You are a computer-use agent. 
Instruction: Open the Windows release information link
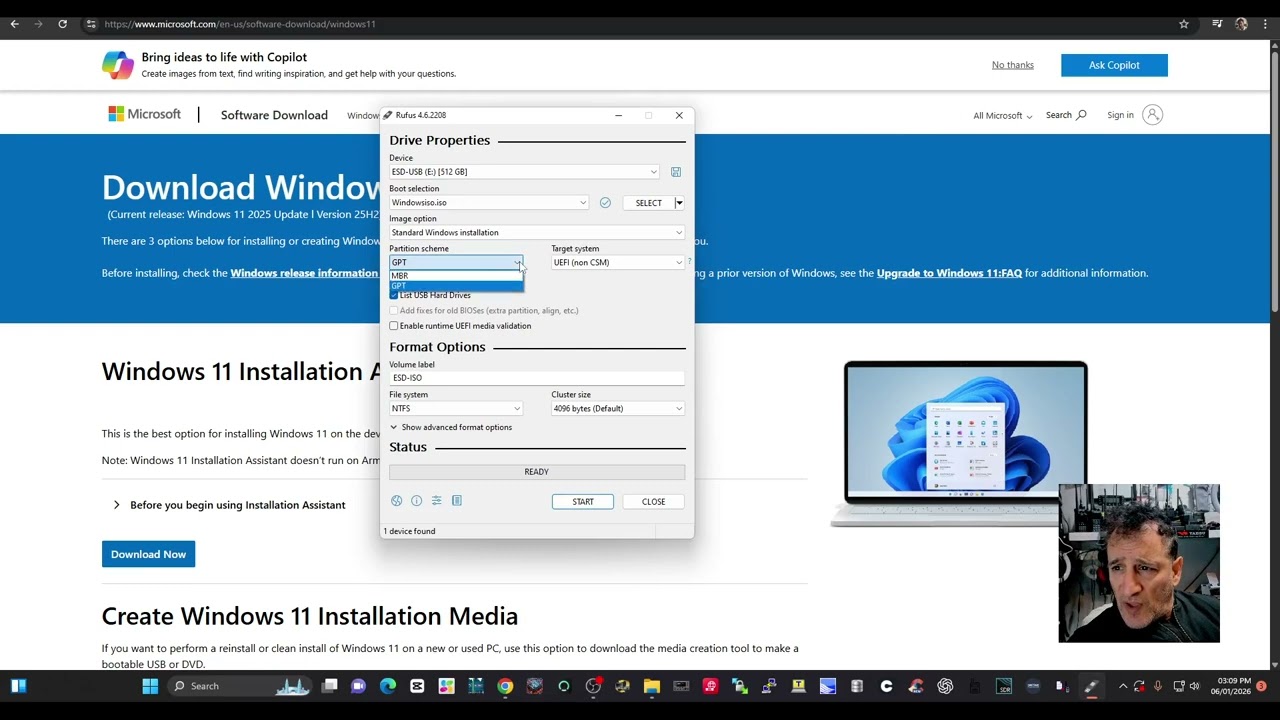(x=304, y=273)
